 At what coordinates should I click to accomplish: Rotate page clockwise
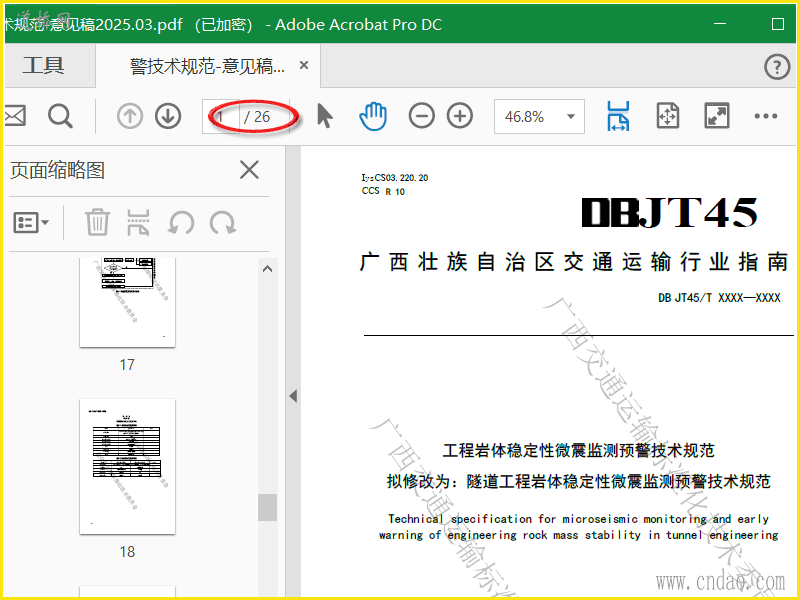223,223
